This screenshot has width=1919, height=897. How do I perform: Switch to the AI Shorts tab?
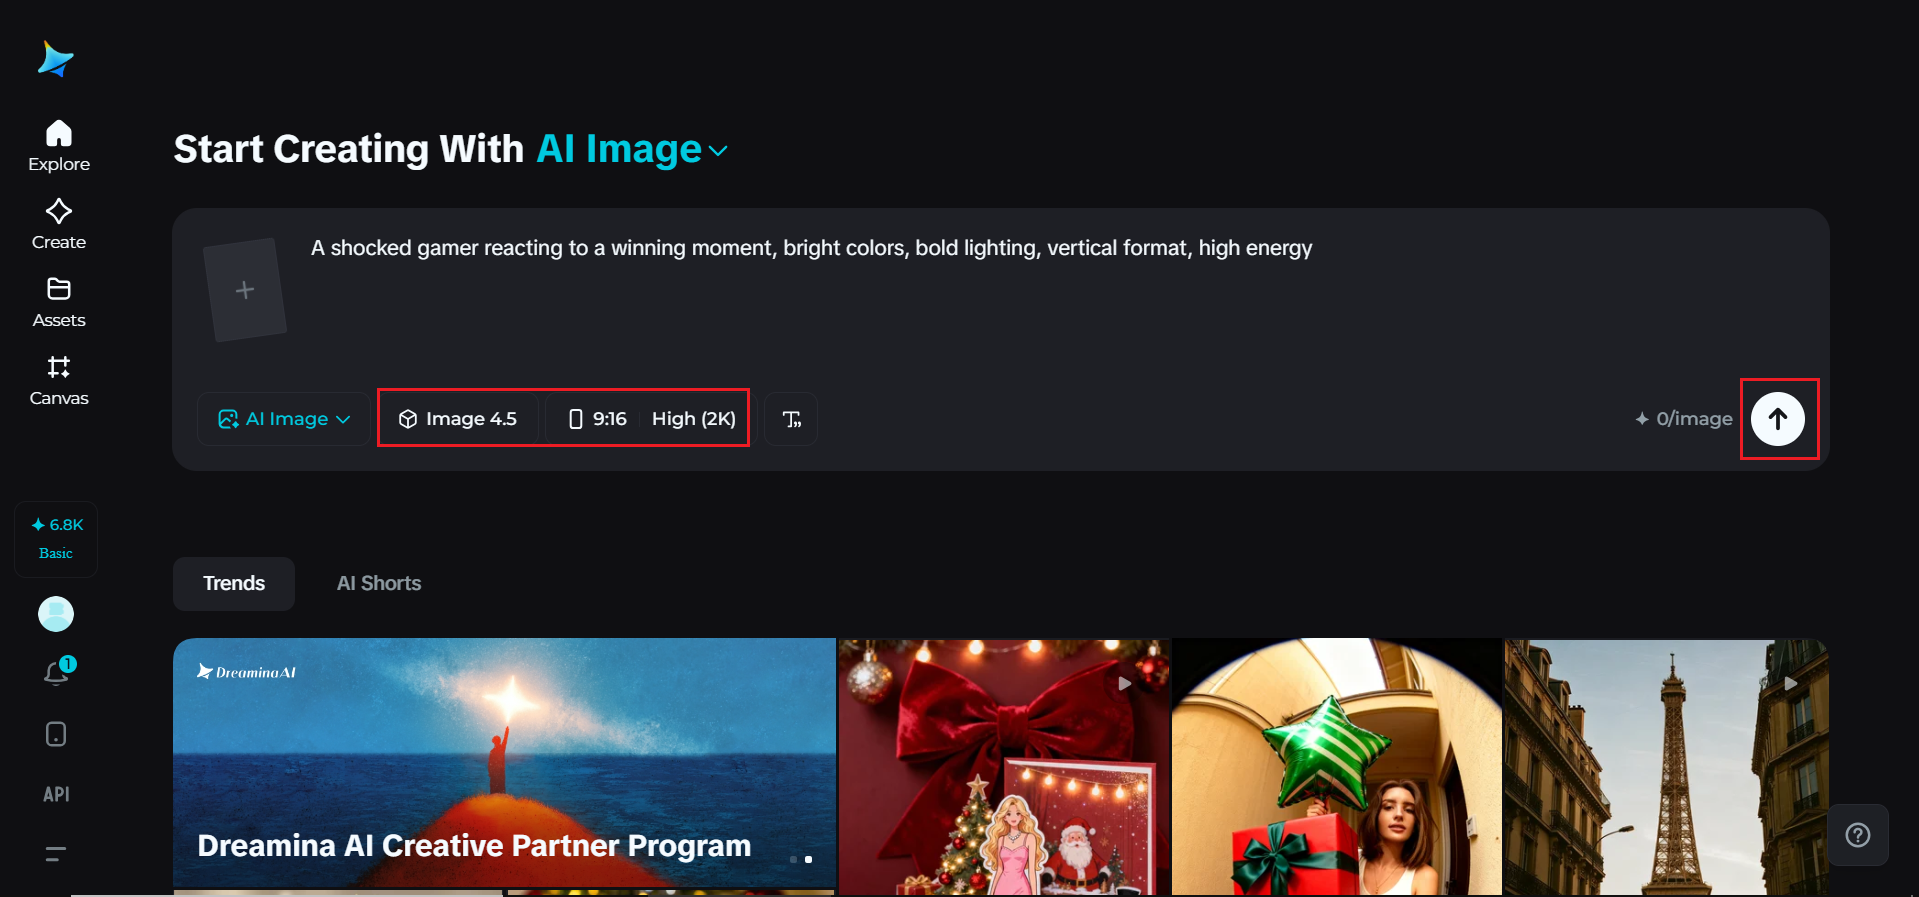pos(379,584)
